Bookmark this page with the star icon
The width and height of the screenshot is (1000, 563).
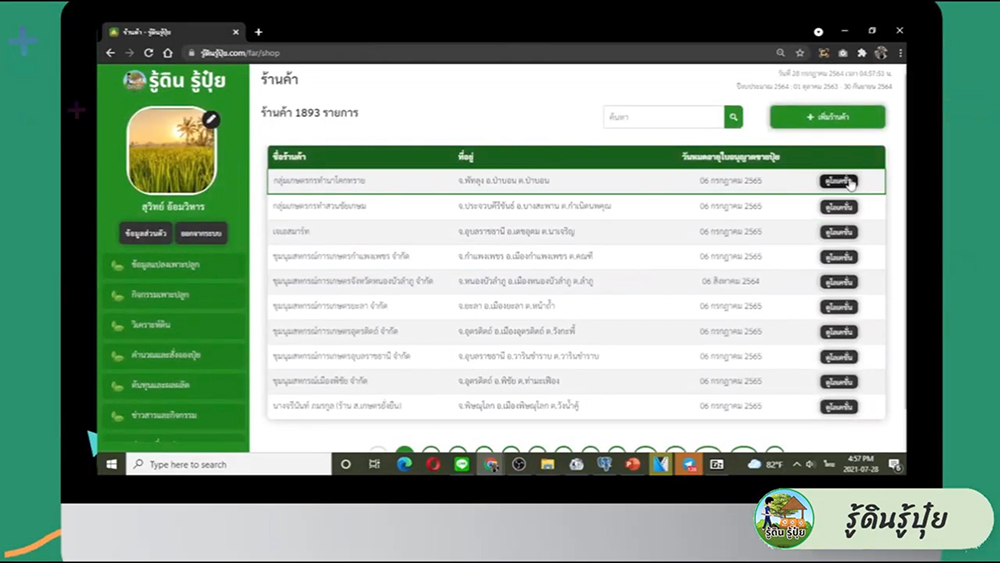pyautogui.click(x=800, y=53)
